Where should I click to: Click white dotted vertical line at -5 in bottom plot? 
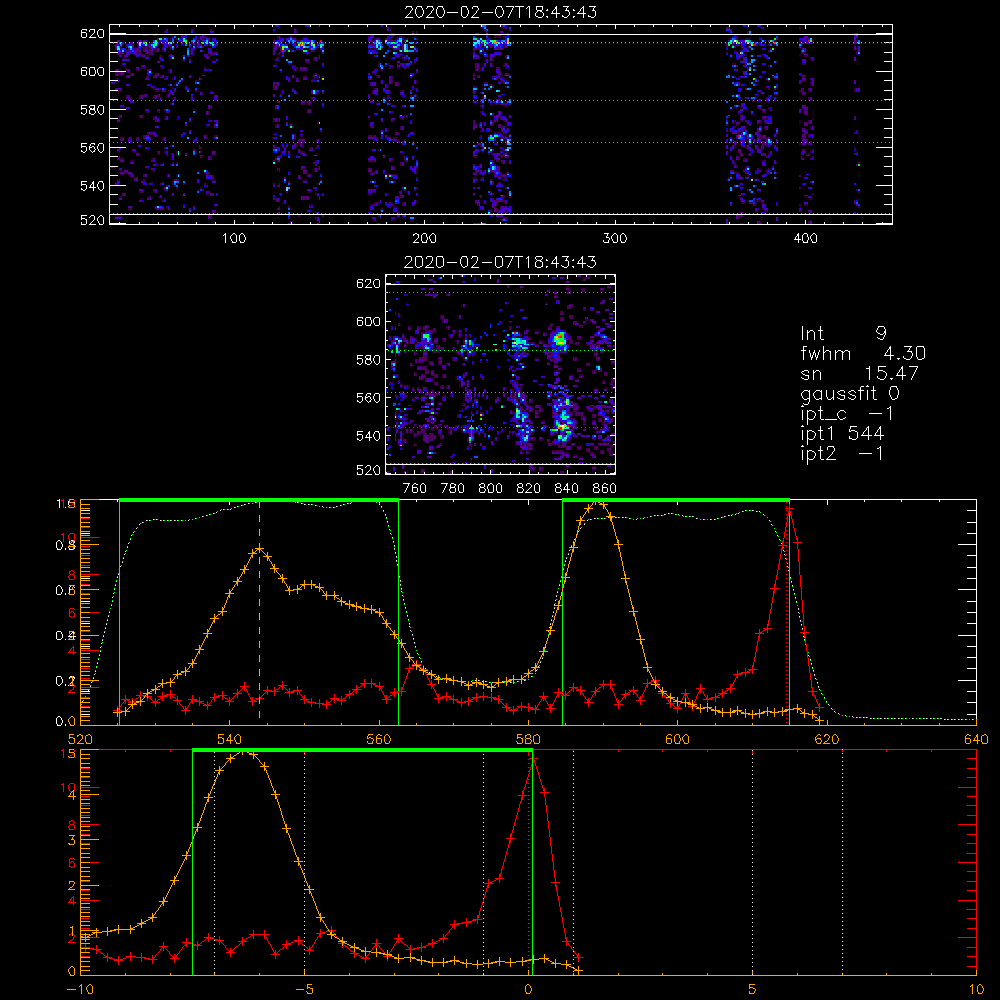coord(304,862)
